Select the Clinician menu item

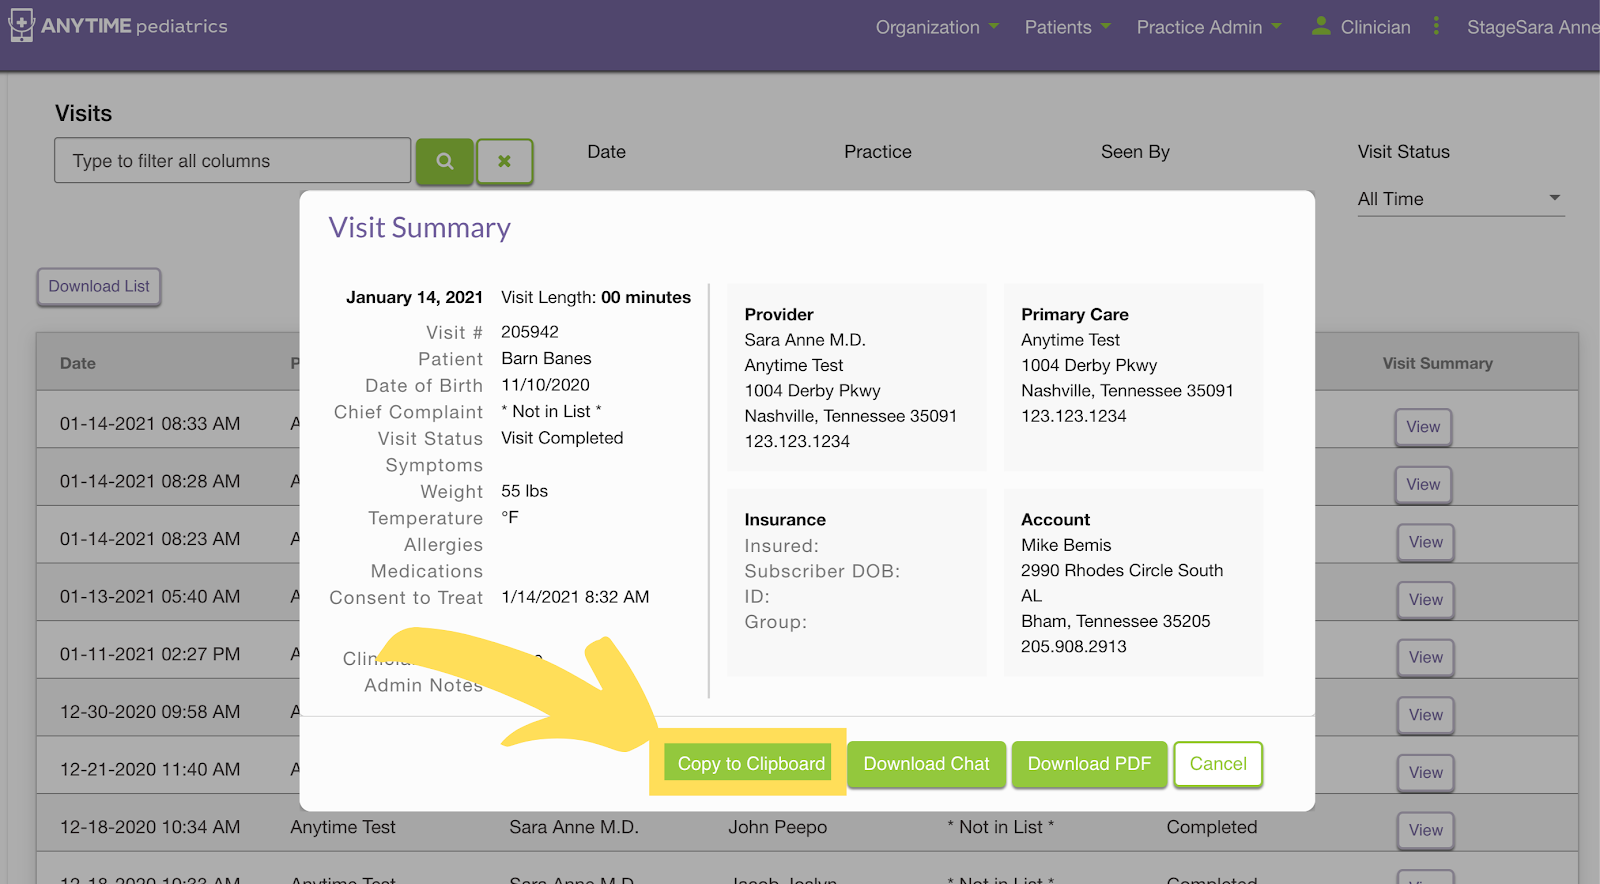coord(1375,27)
